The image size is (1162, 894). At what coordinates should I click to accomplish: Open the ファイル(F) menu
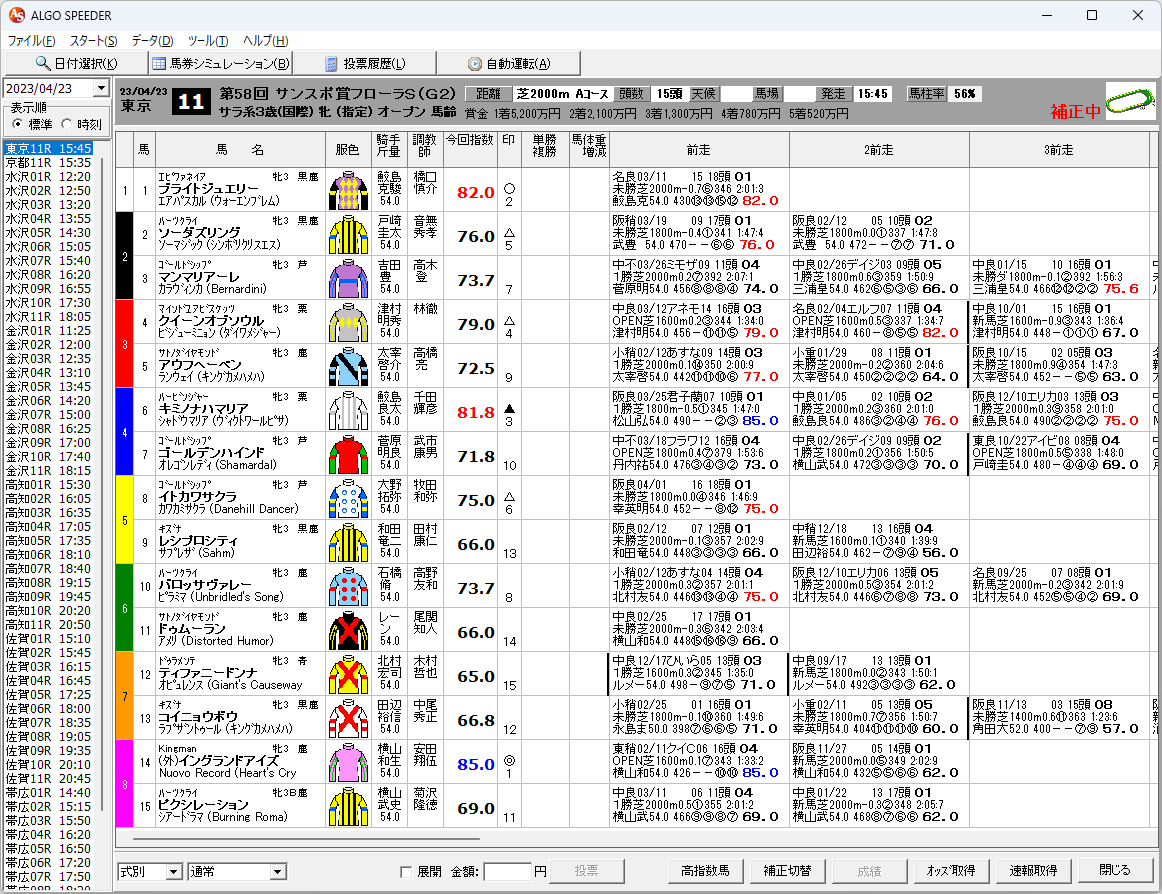[31, 41]
